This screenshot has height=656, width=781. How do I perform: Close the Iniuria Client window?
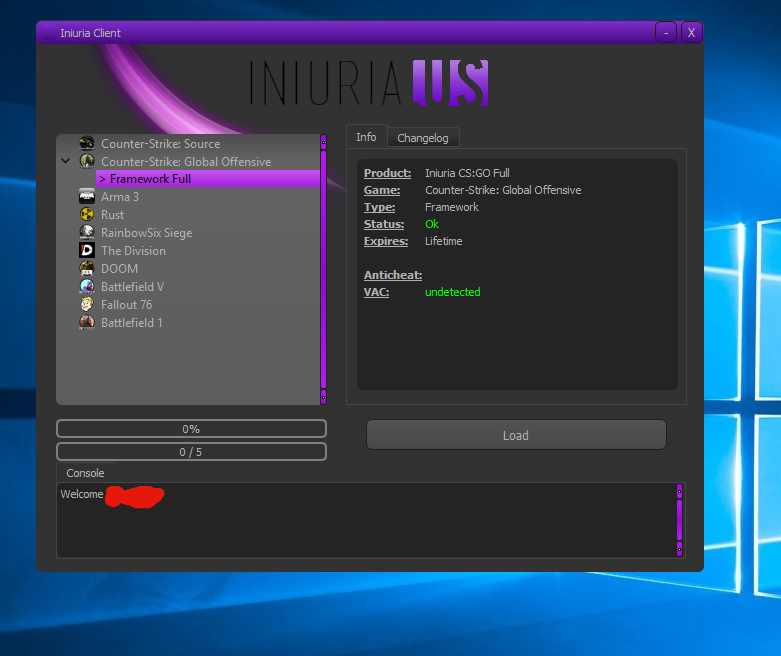point(691,33)
